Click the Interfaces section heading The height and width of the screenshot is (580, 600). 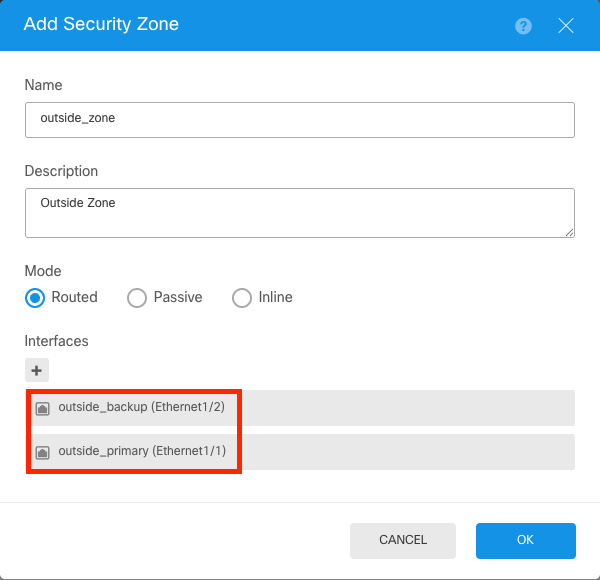56,341
